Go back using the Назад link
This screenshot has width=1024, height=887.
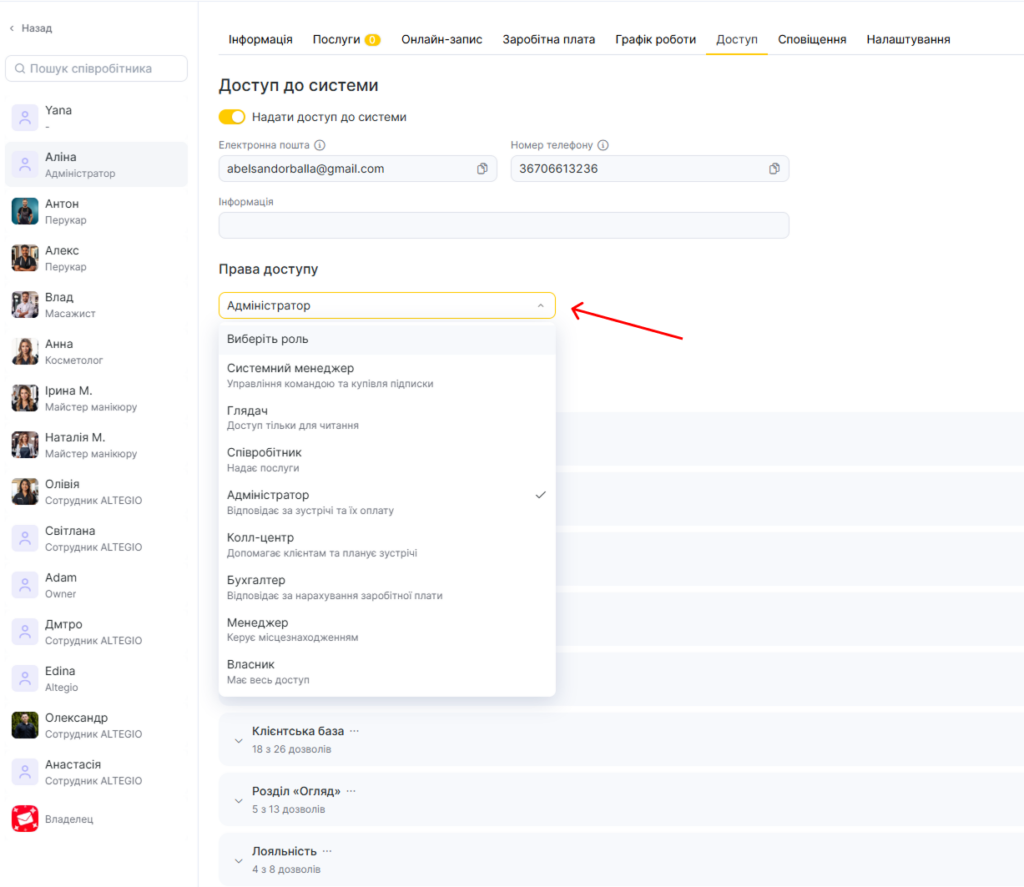pyautogui.click(x=31, y=28)
